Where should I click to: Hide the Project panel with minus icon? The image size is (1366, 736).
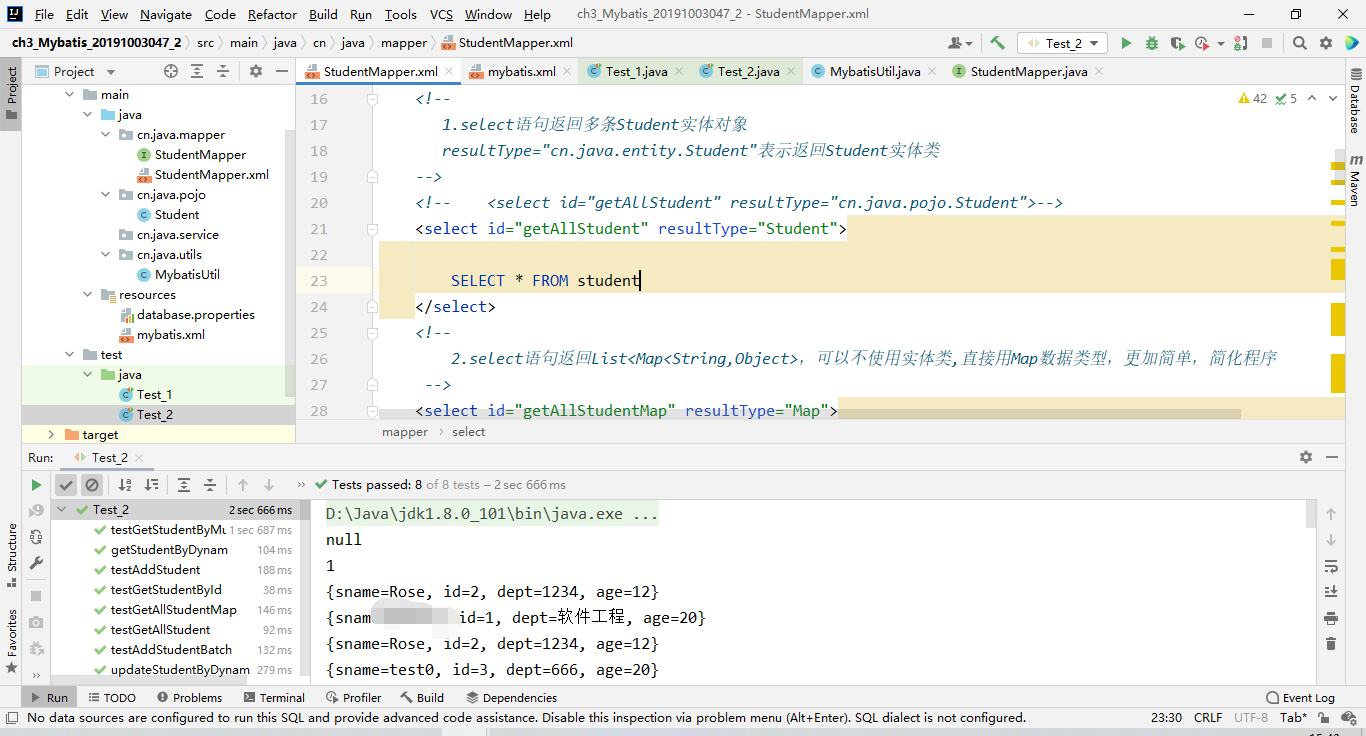[x=281, y=71]
